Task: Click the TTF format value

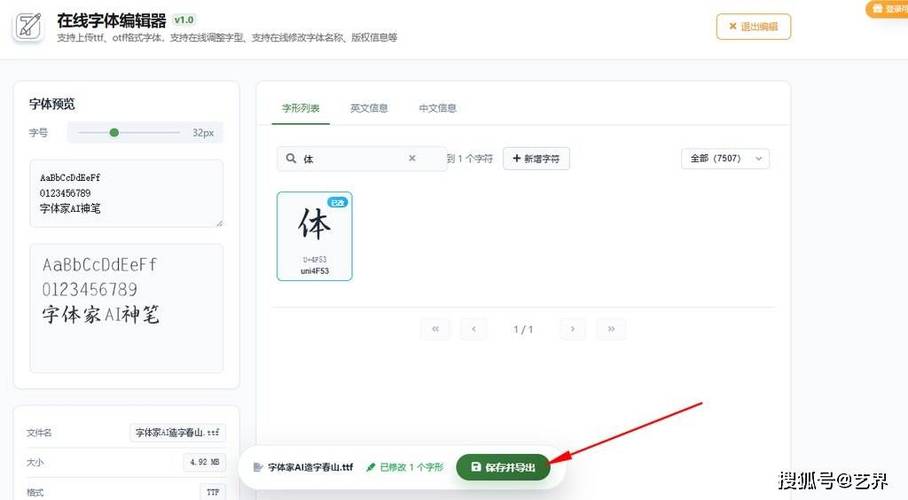Action: [x=213, y=492]
